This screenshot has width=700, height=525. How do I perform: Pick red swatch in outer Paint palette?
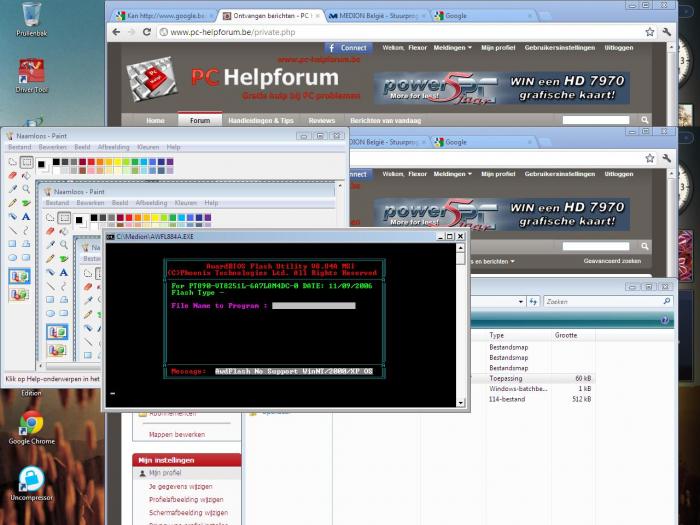(91, 162)
